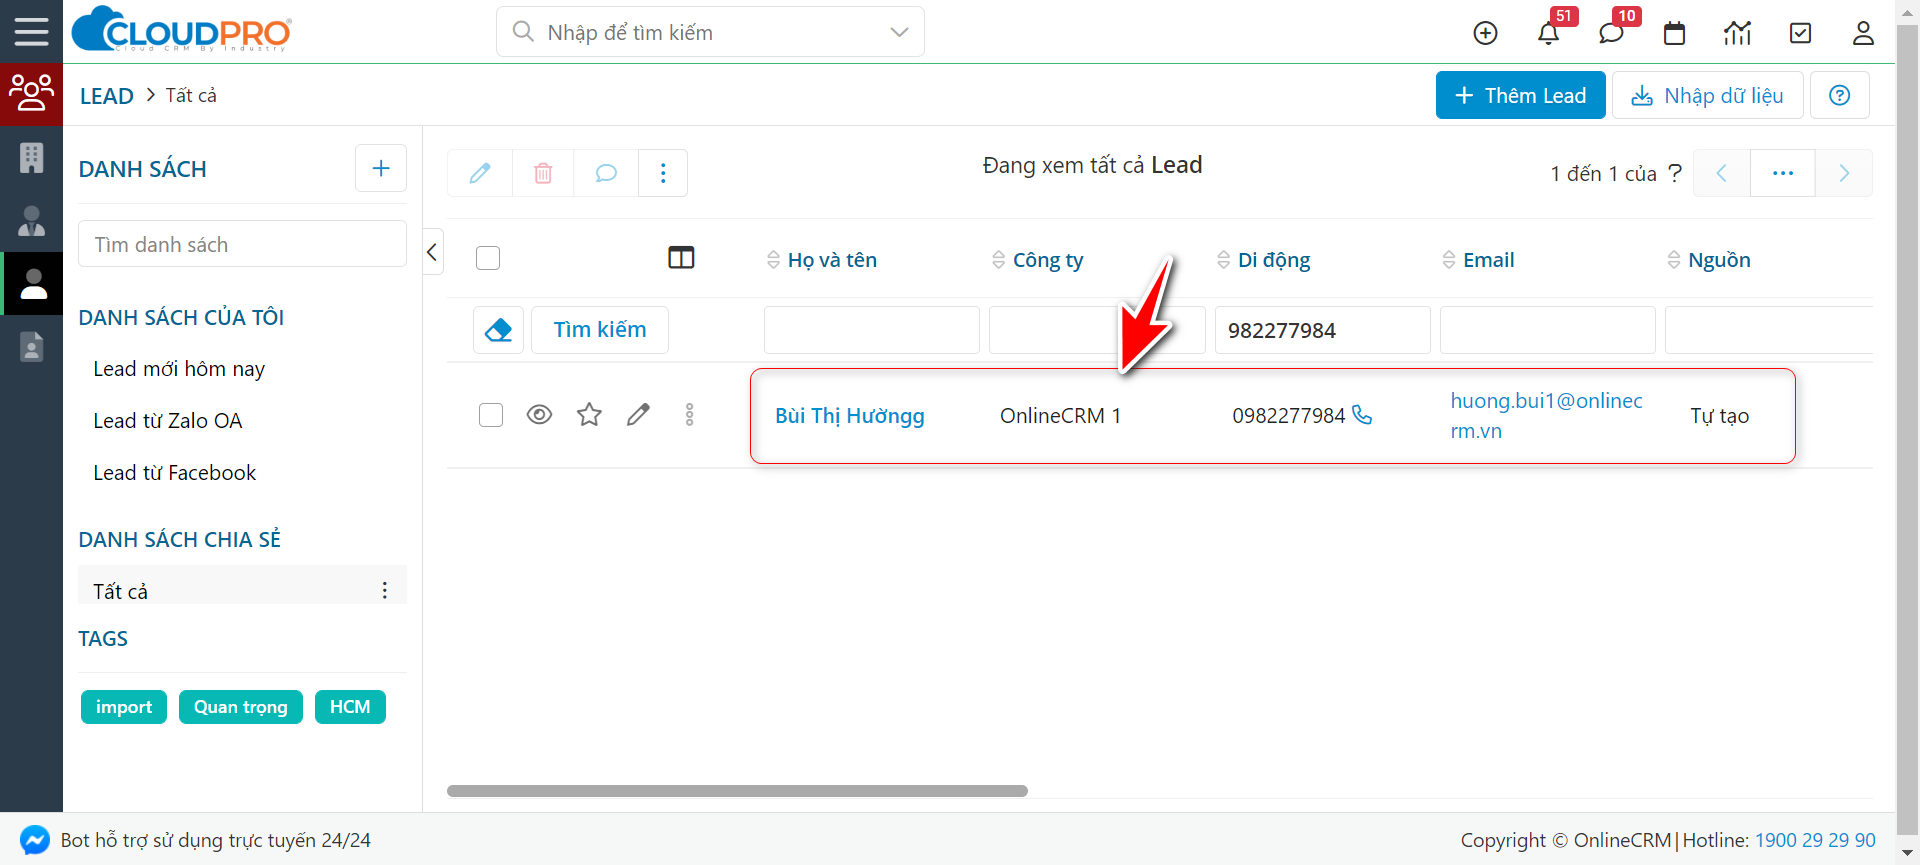Open lead Bùi Thị Hườngg link
This screenshot has width=1920, height=865.
click(850, 416)
